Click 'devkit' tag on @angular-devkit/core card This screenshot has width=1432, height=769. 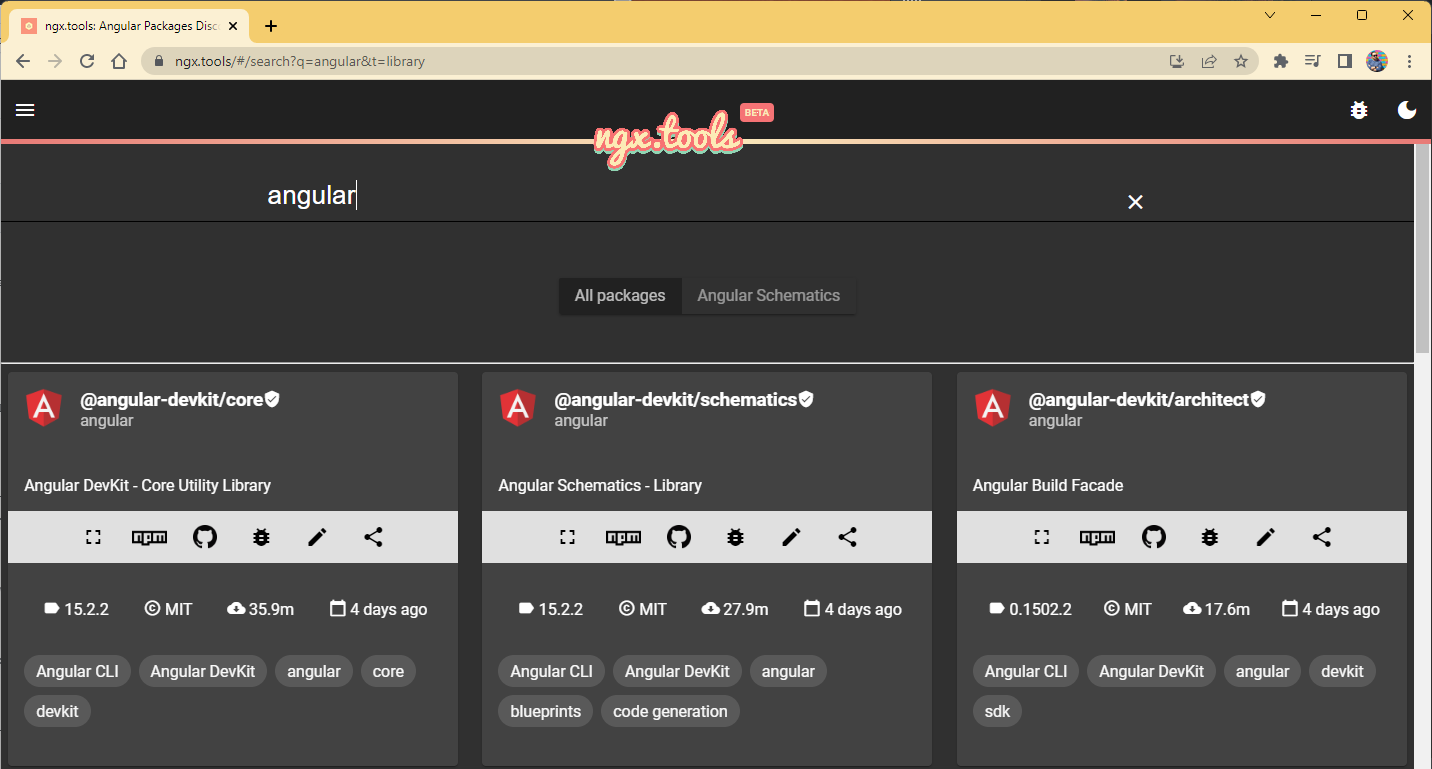[x=58, y=711]
